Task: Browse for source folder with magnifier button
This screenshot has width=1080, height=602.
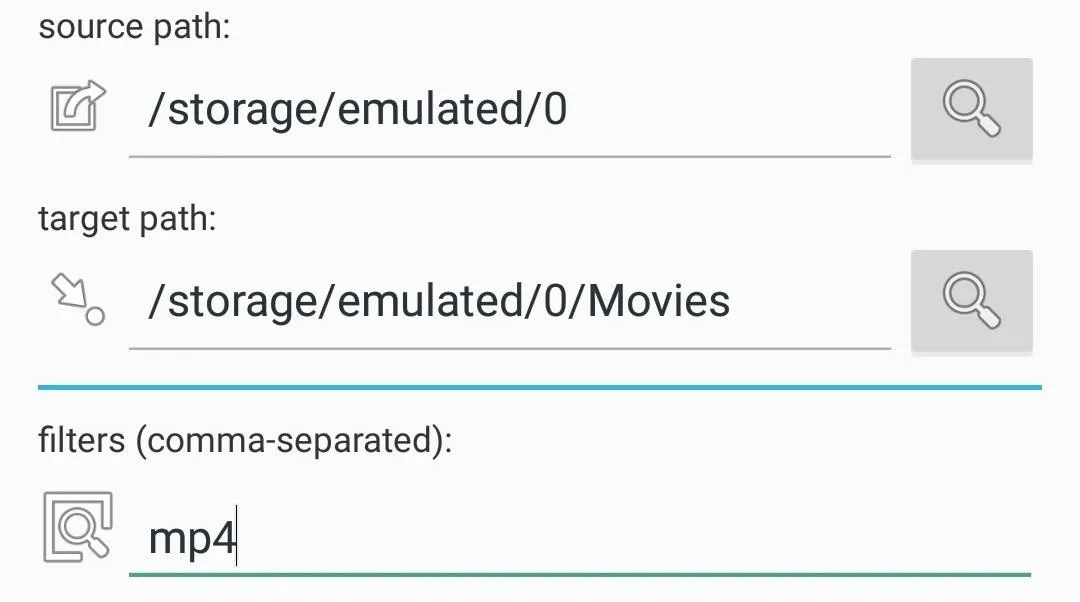Action: [x=971, y=109]
